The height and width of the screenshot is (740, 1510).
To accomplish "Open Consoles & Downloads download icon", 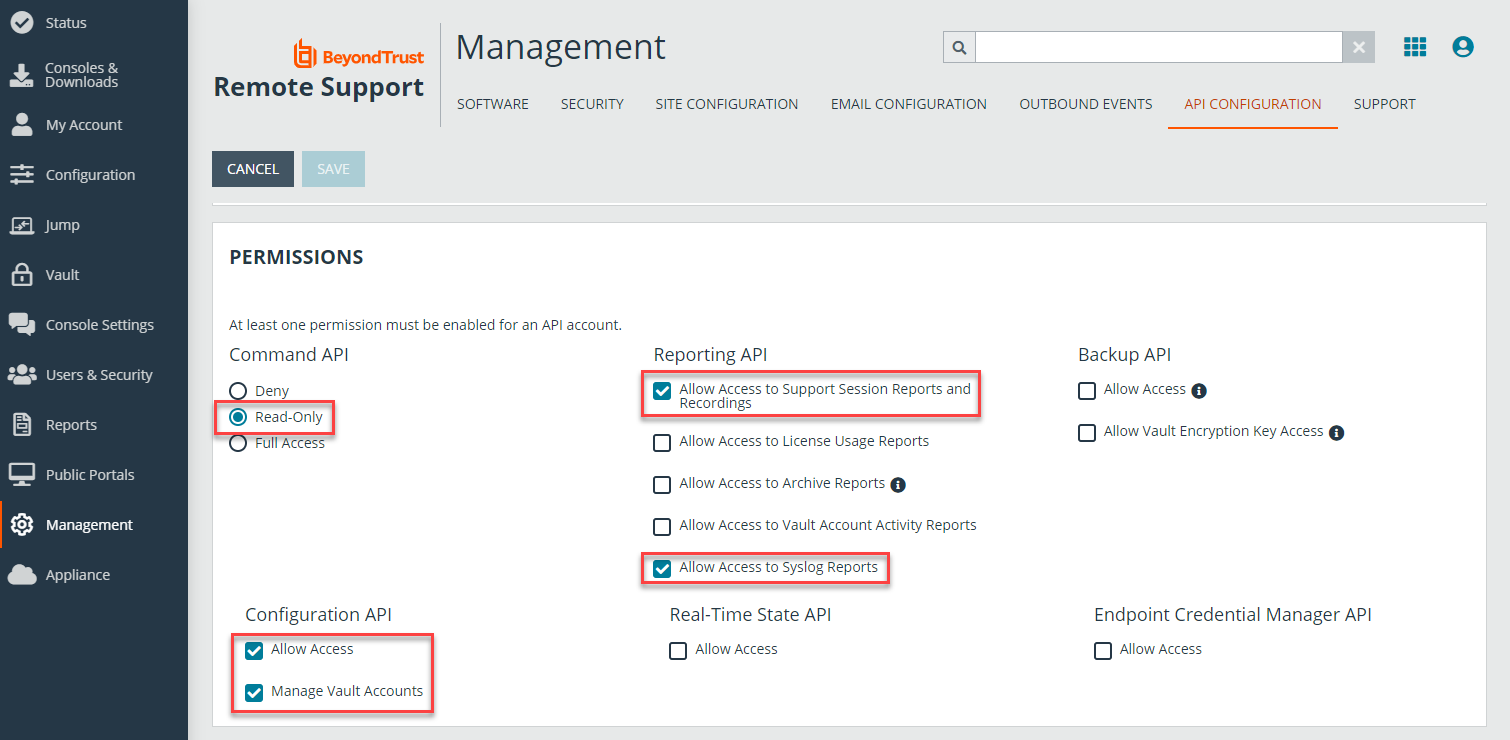I will click(21, 75).
